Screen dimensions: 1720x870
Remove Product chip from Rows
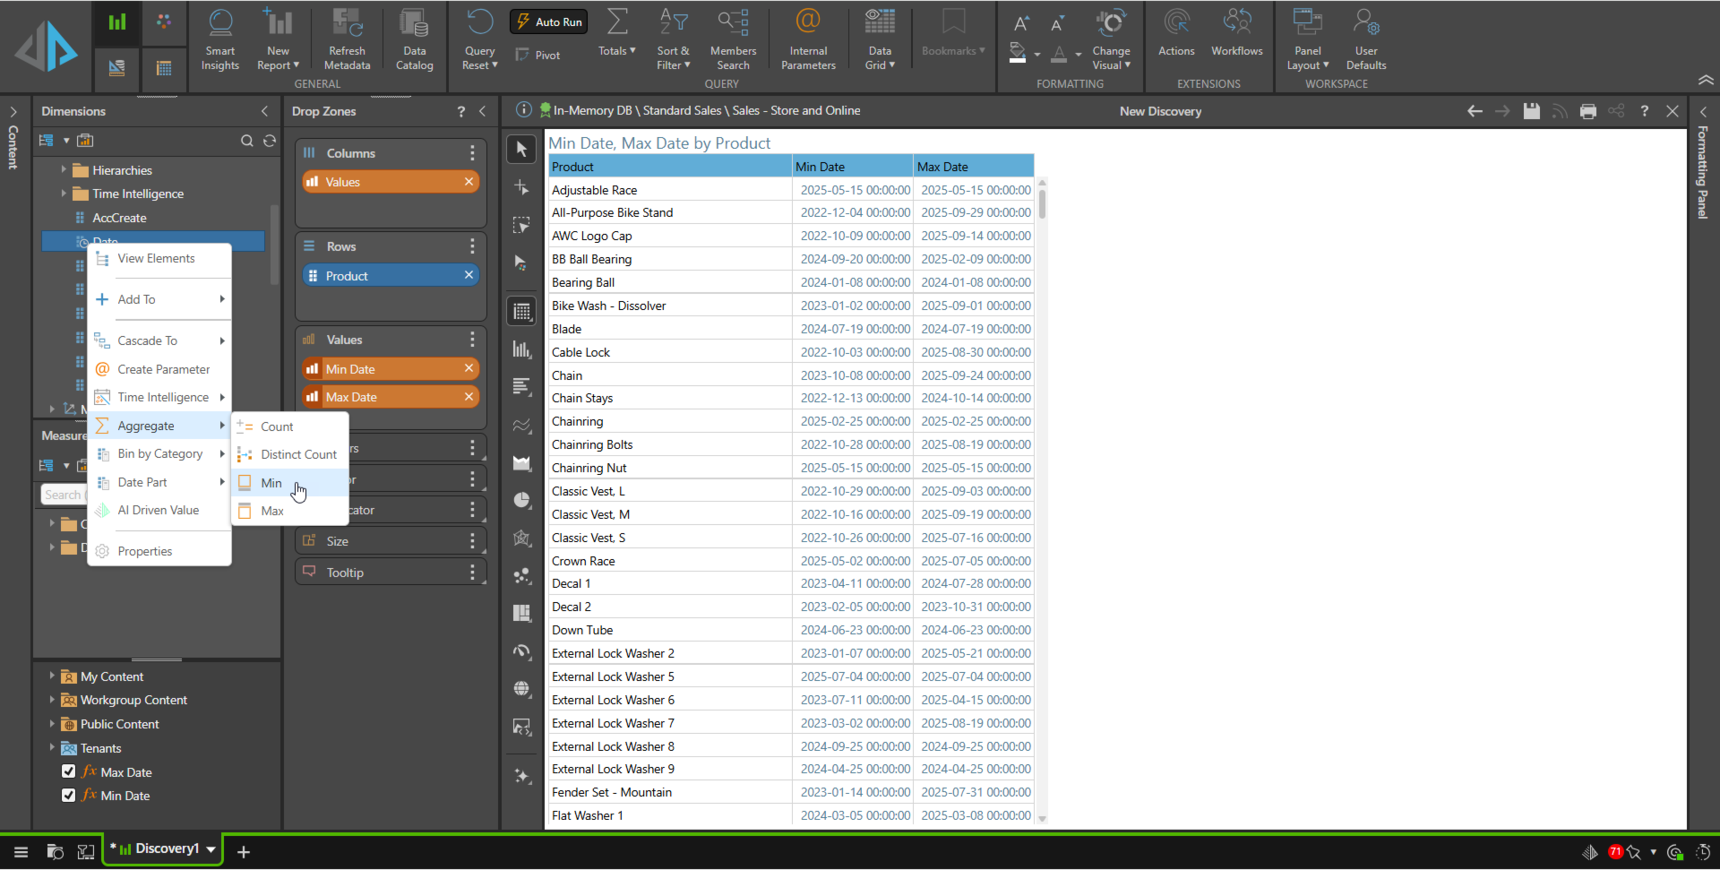[468, 276]
